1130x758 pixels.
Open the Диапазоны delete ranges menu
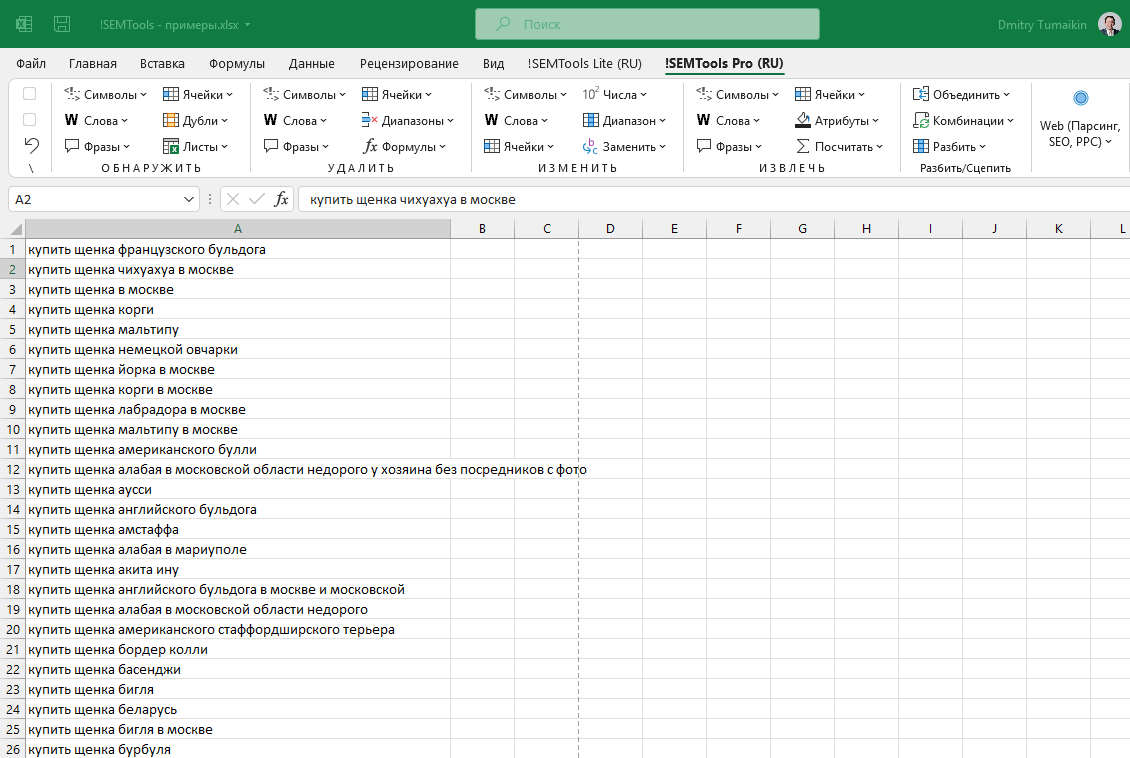click(407, 120)
